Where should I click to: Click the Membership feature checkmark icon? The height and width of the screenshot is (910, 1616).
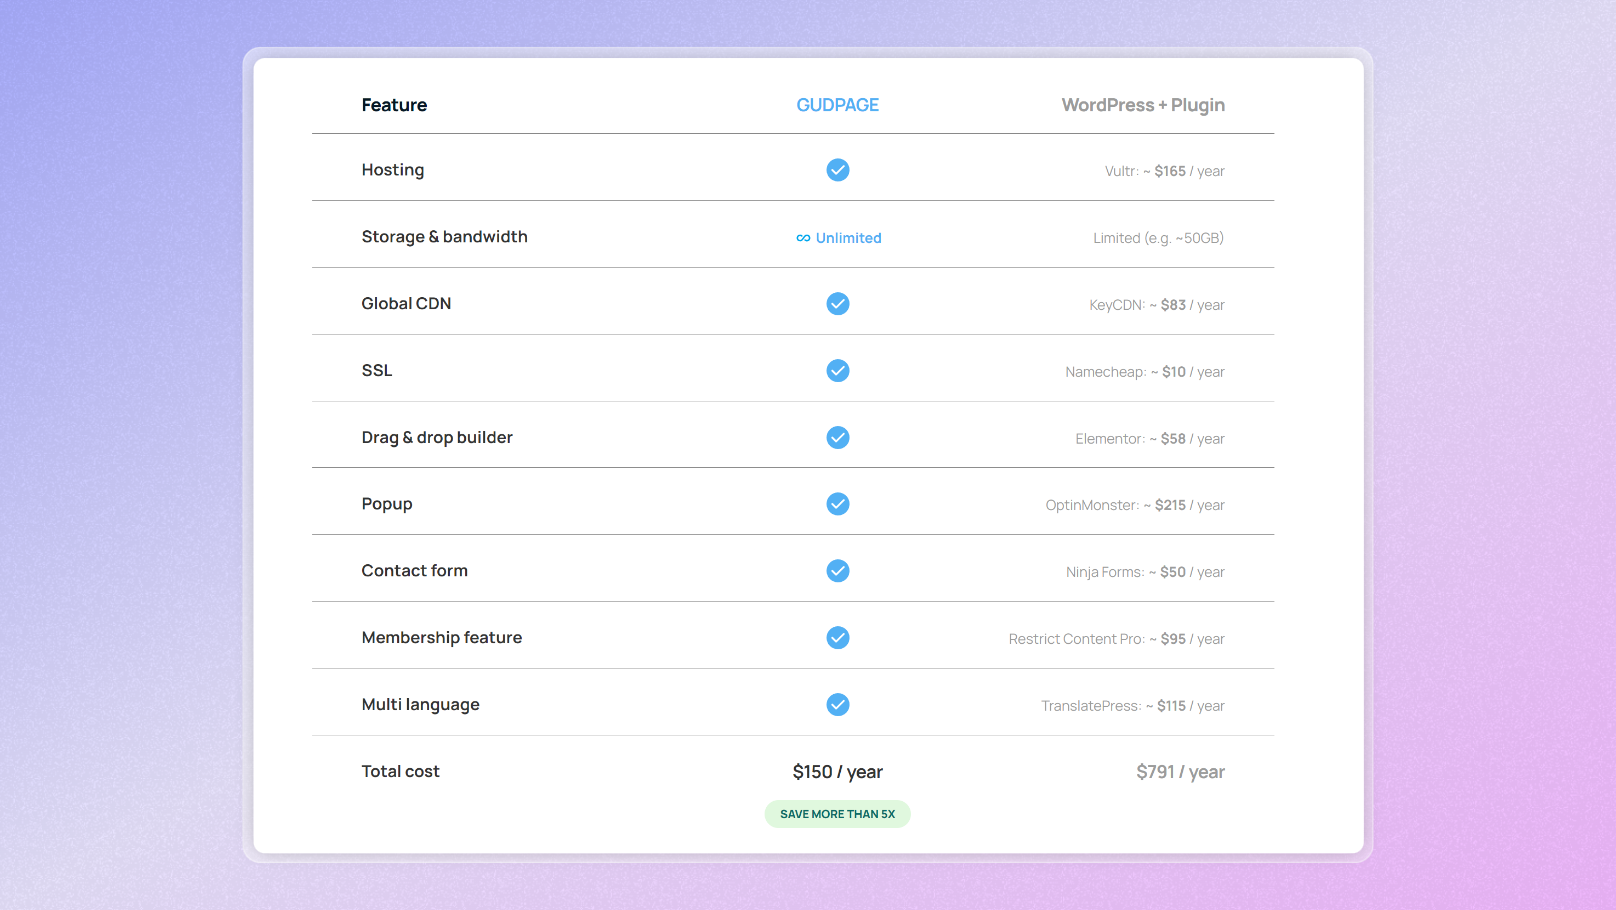click(838, 638)
